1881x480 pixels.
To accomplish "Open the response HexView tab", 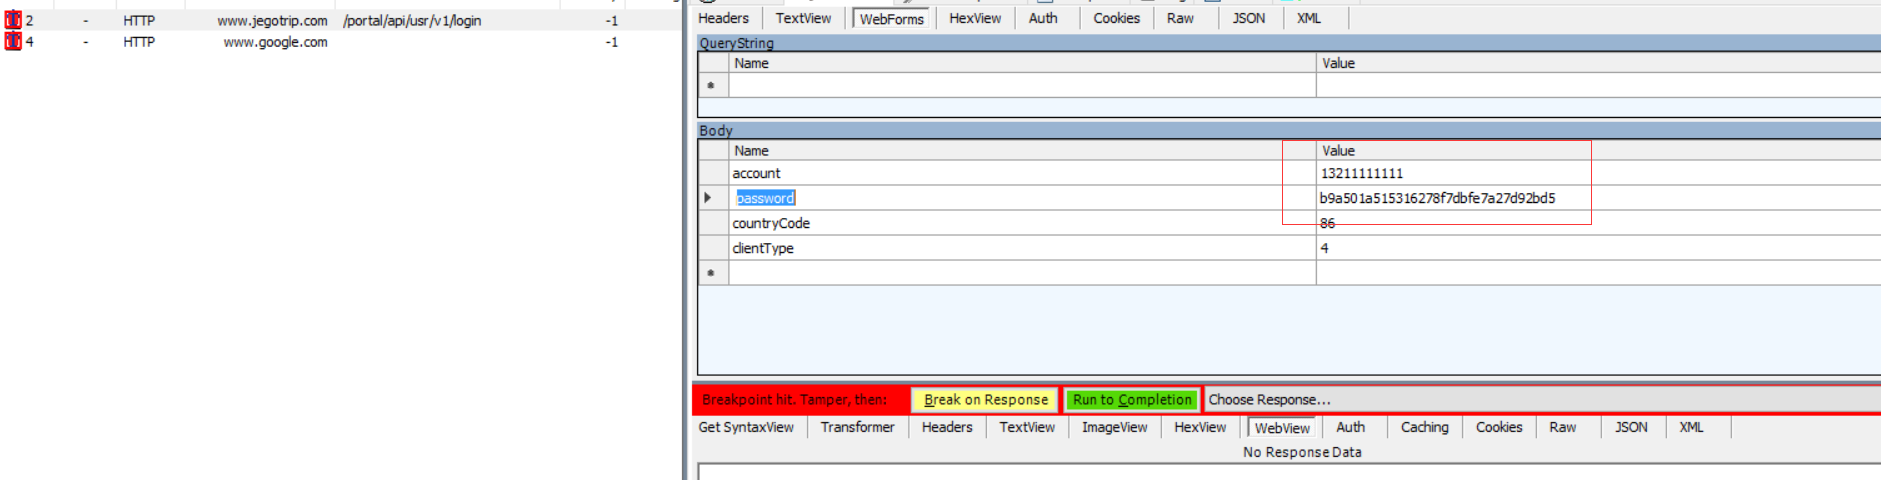I will tap(1200, 427).
